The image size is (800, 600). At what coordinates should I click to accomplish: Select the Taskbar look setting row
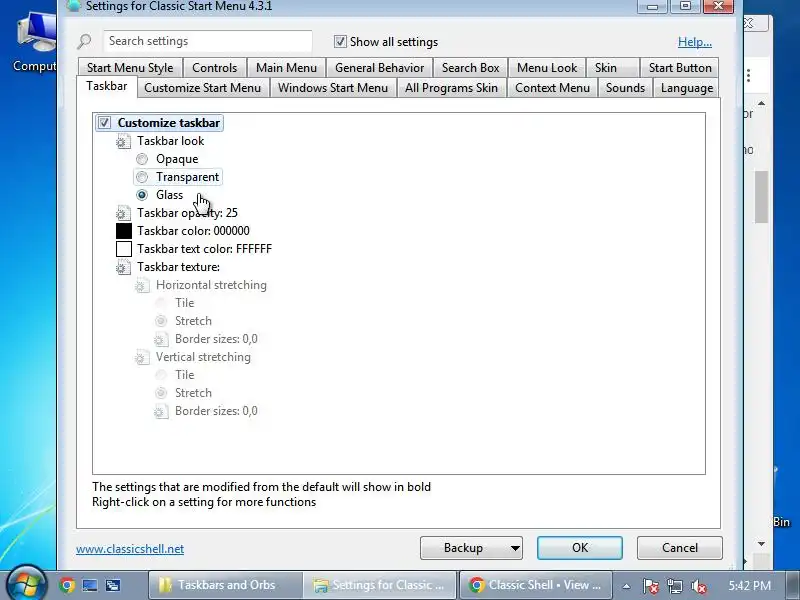pos(170,141)
